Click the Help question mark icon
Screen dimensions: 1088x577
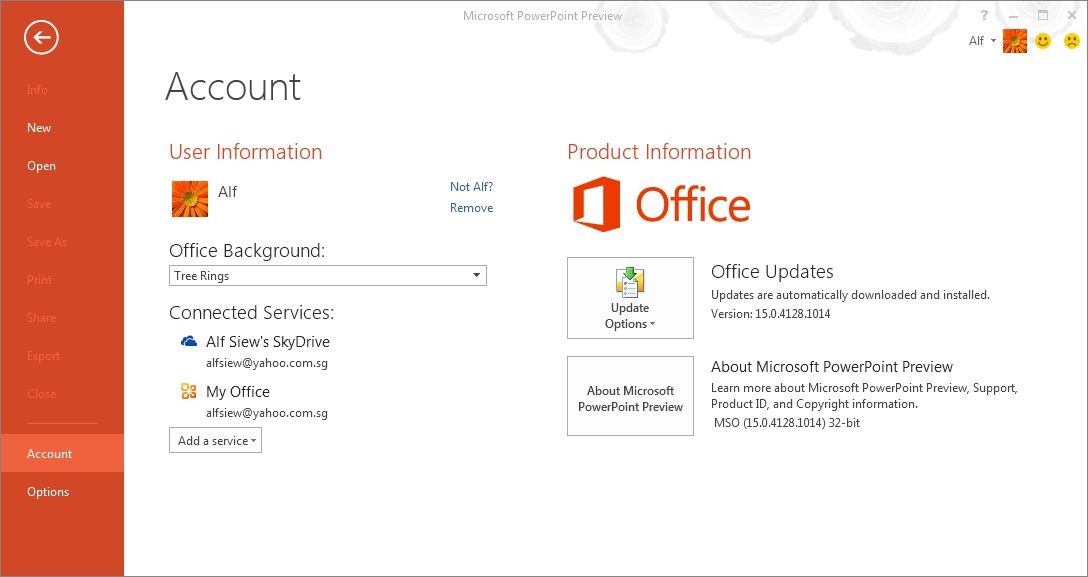[x=984, y=15]
